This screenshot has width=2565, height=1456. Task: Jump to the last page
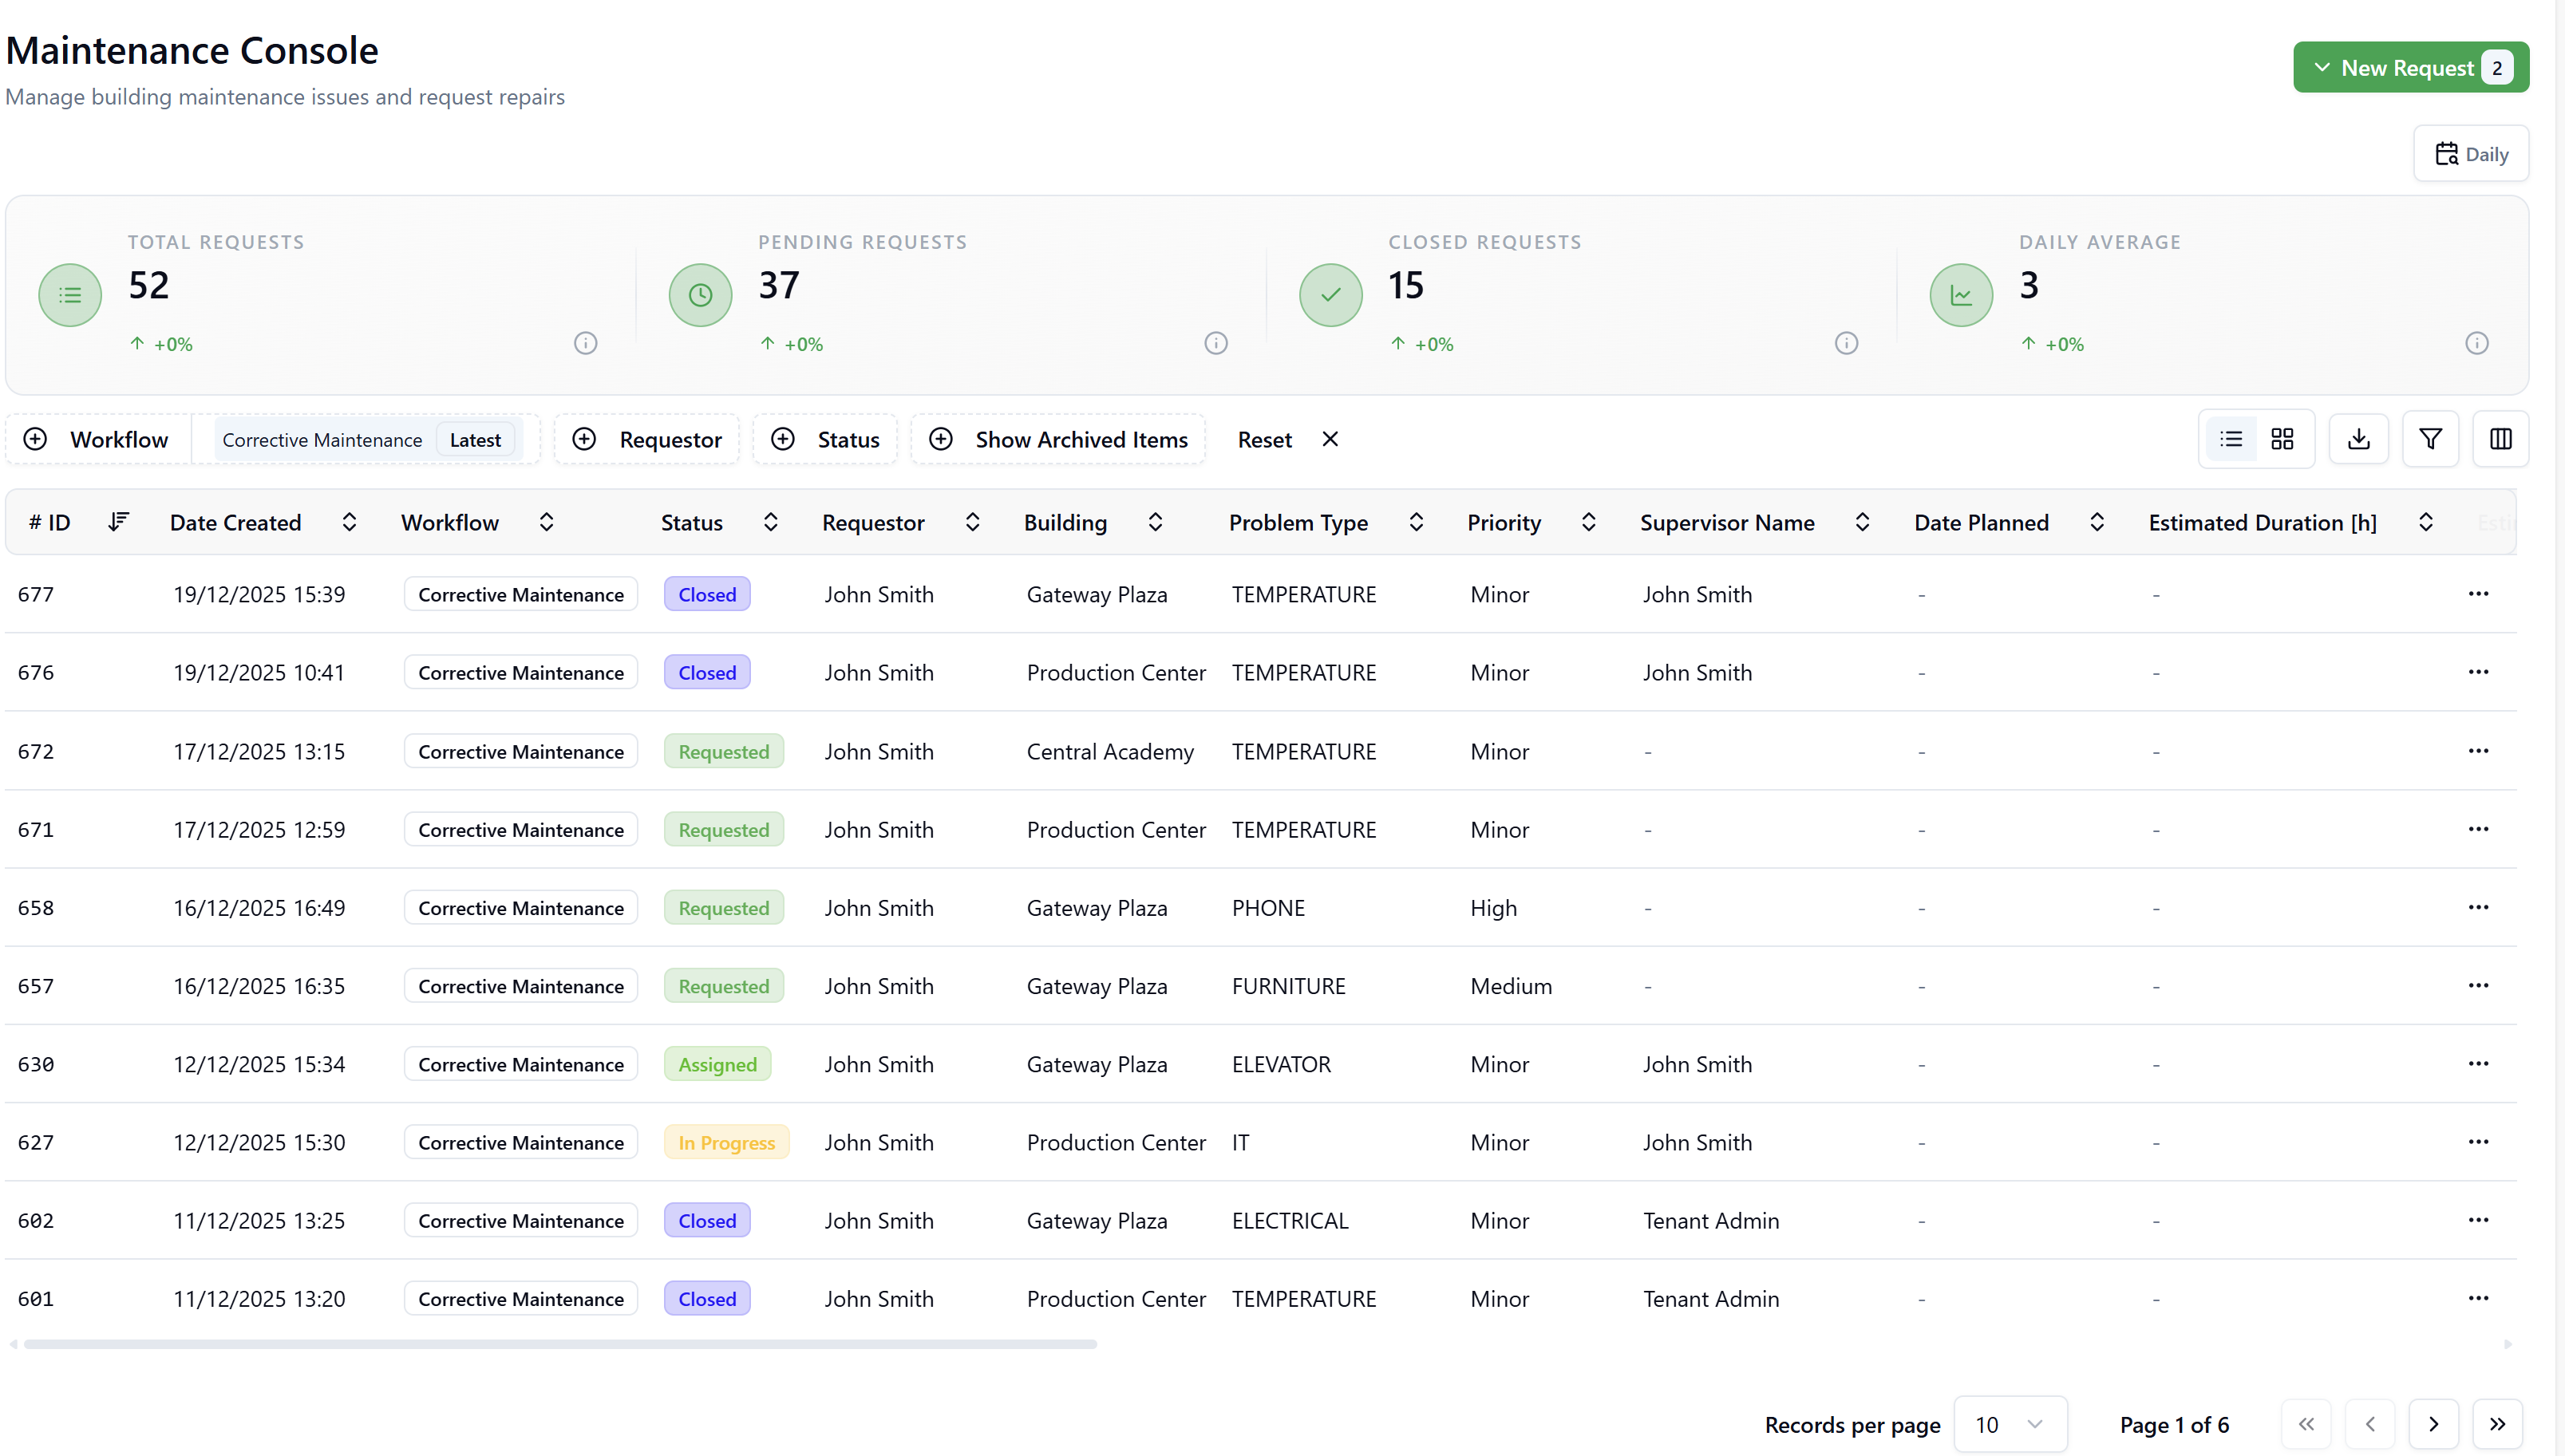click(2497, 1424)
